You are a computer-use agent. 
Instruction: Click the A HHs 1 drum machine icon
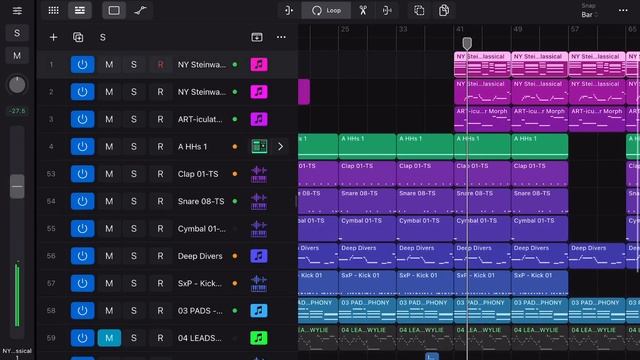point(259,147)
